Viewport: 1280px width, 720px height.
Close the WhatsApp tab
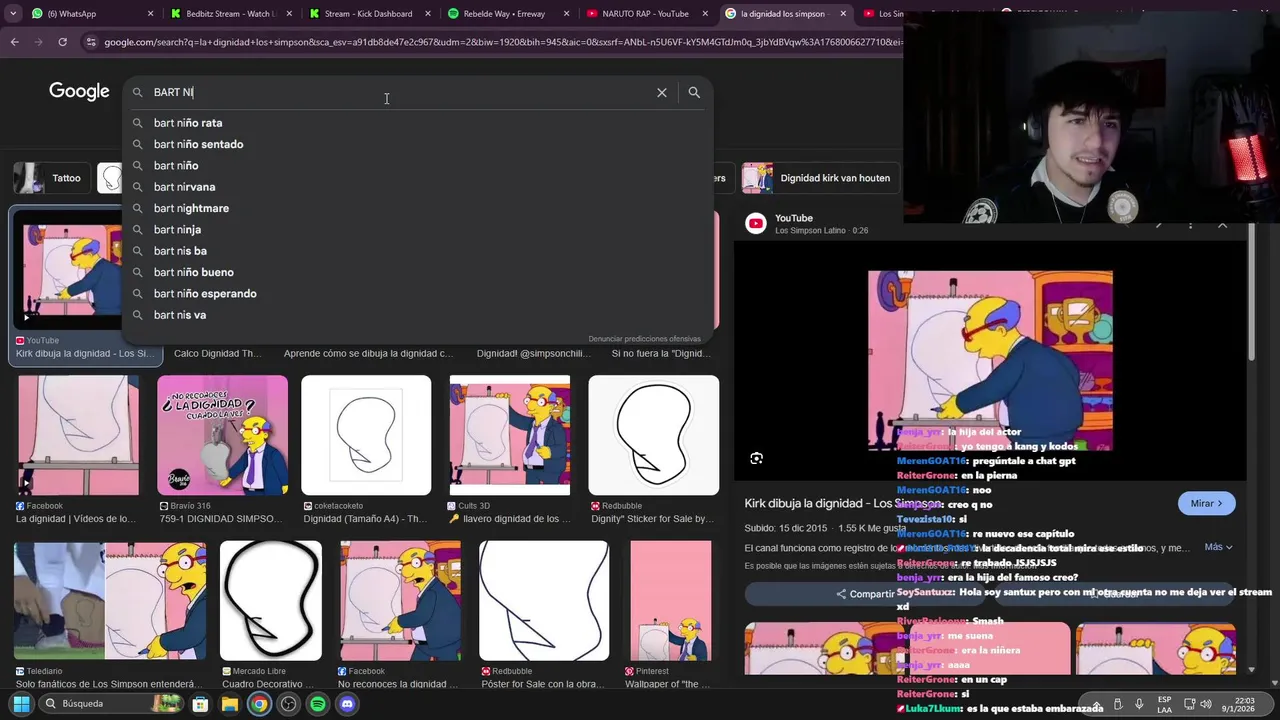[151, 14]
